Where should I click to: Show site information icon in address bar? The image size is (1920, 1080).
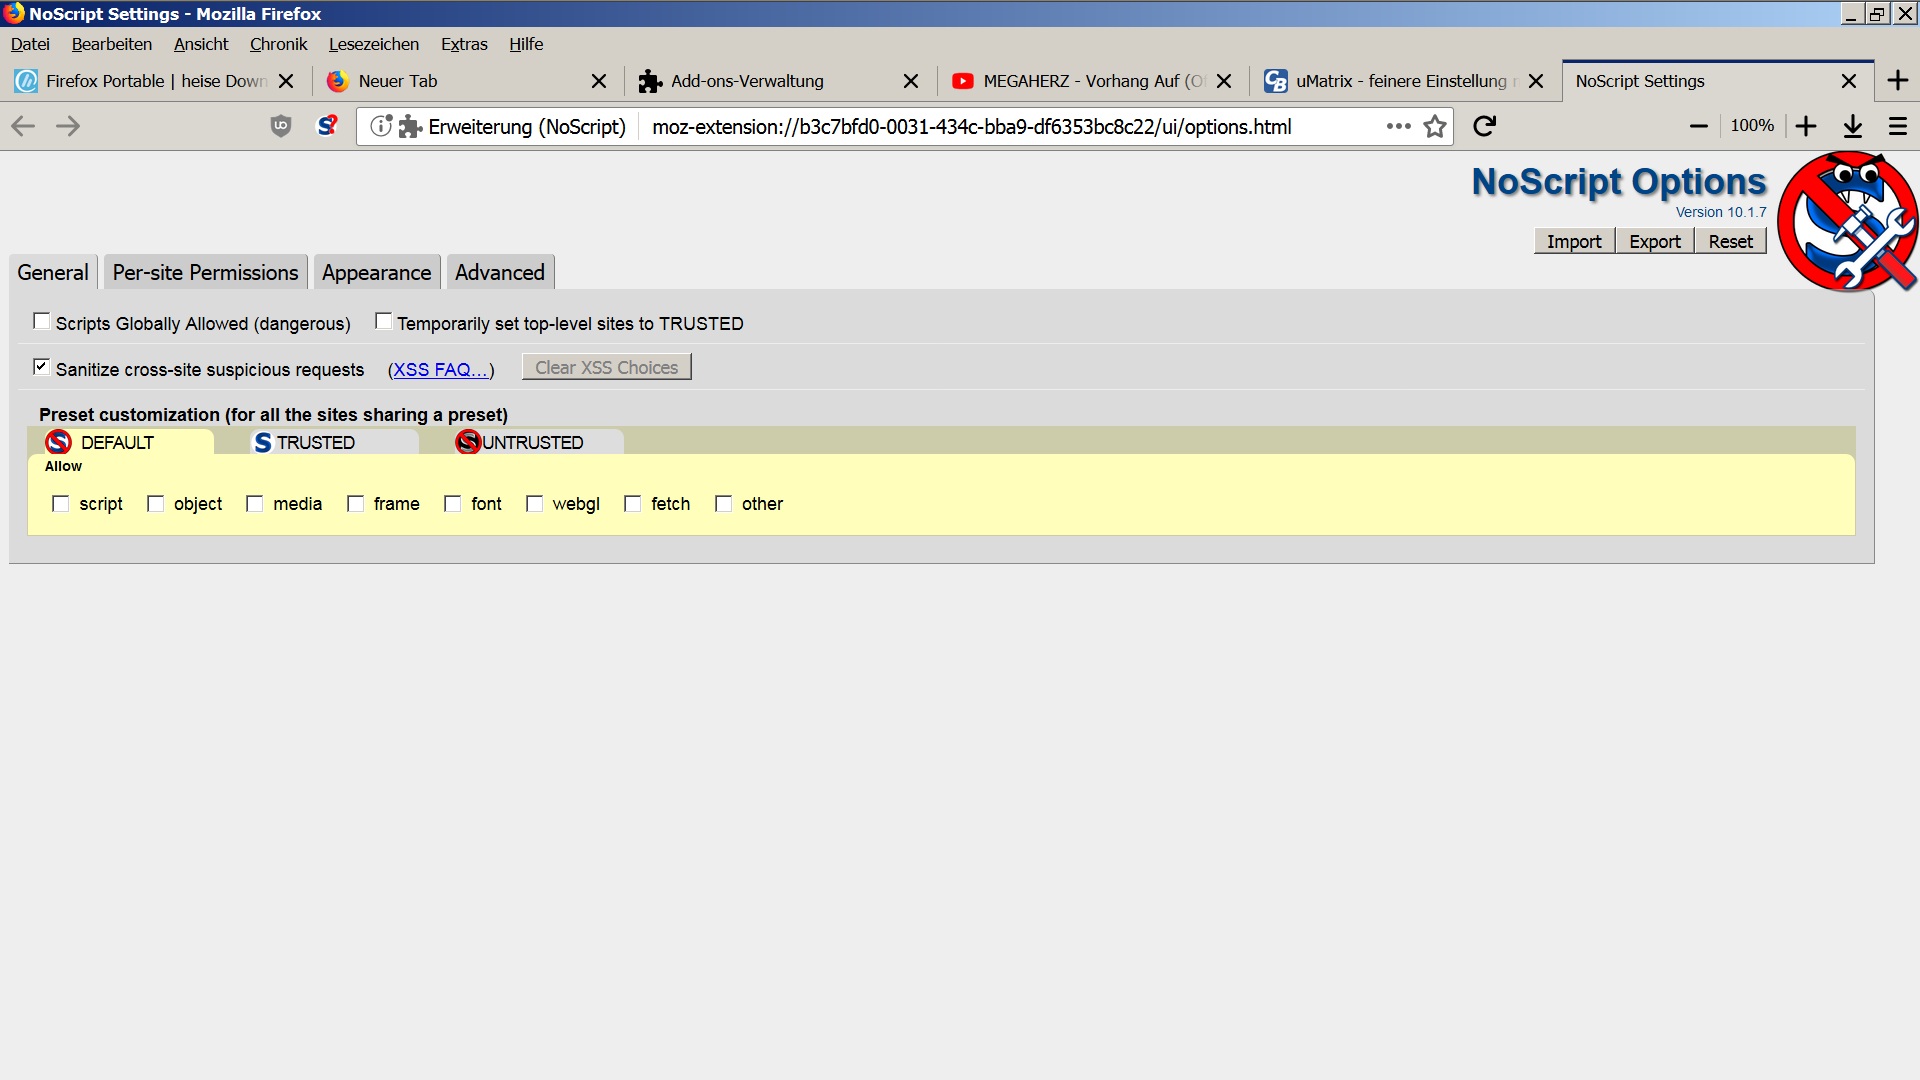tap(380, 126)
